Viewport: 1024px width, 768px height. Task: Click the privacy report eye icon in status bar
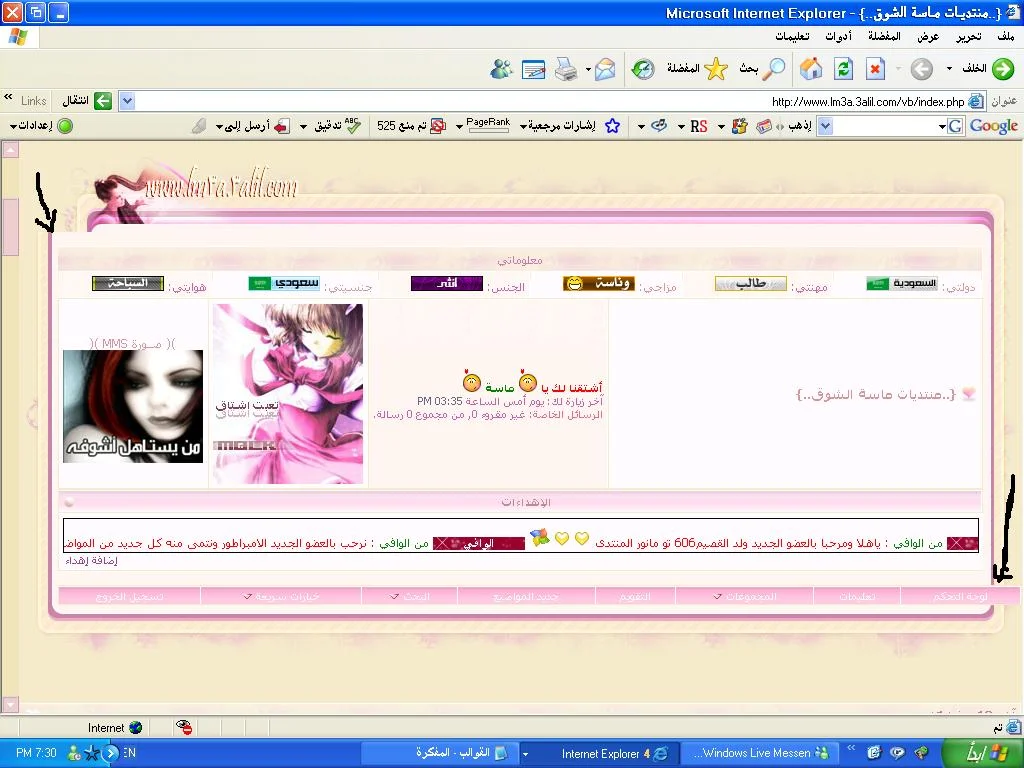click(184, 727)
